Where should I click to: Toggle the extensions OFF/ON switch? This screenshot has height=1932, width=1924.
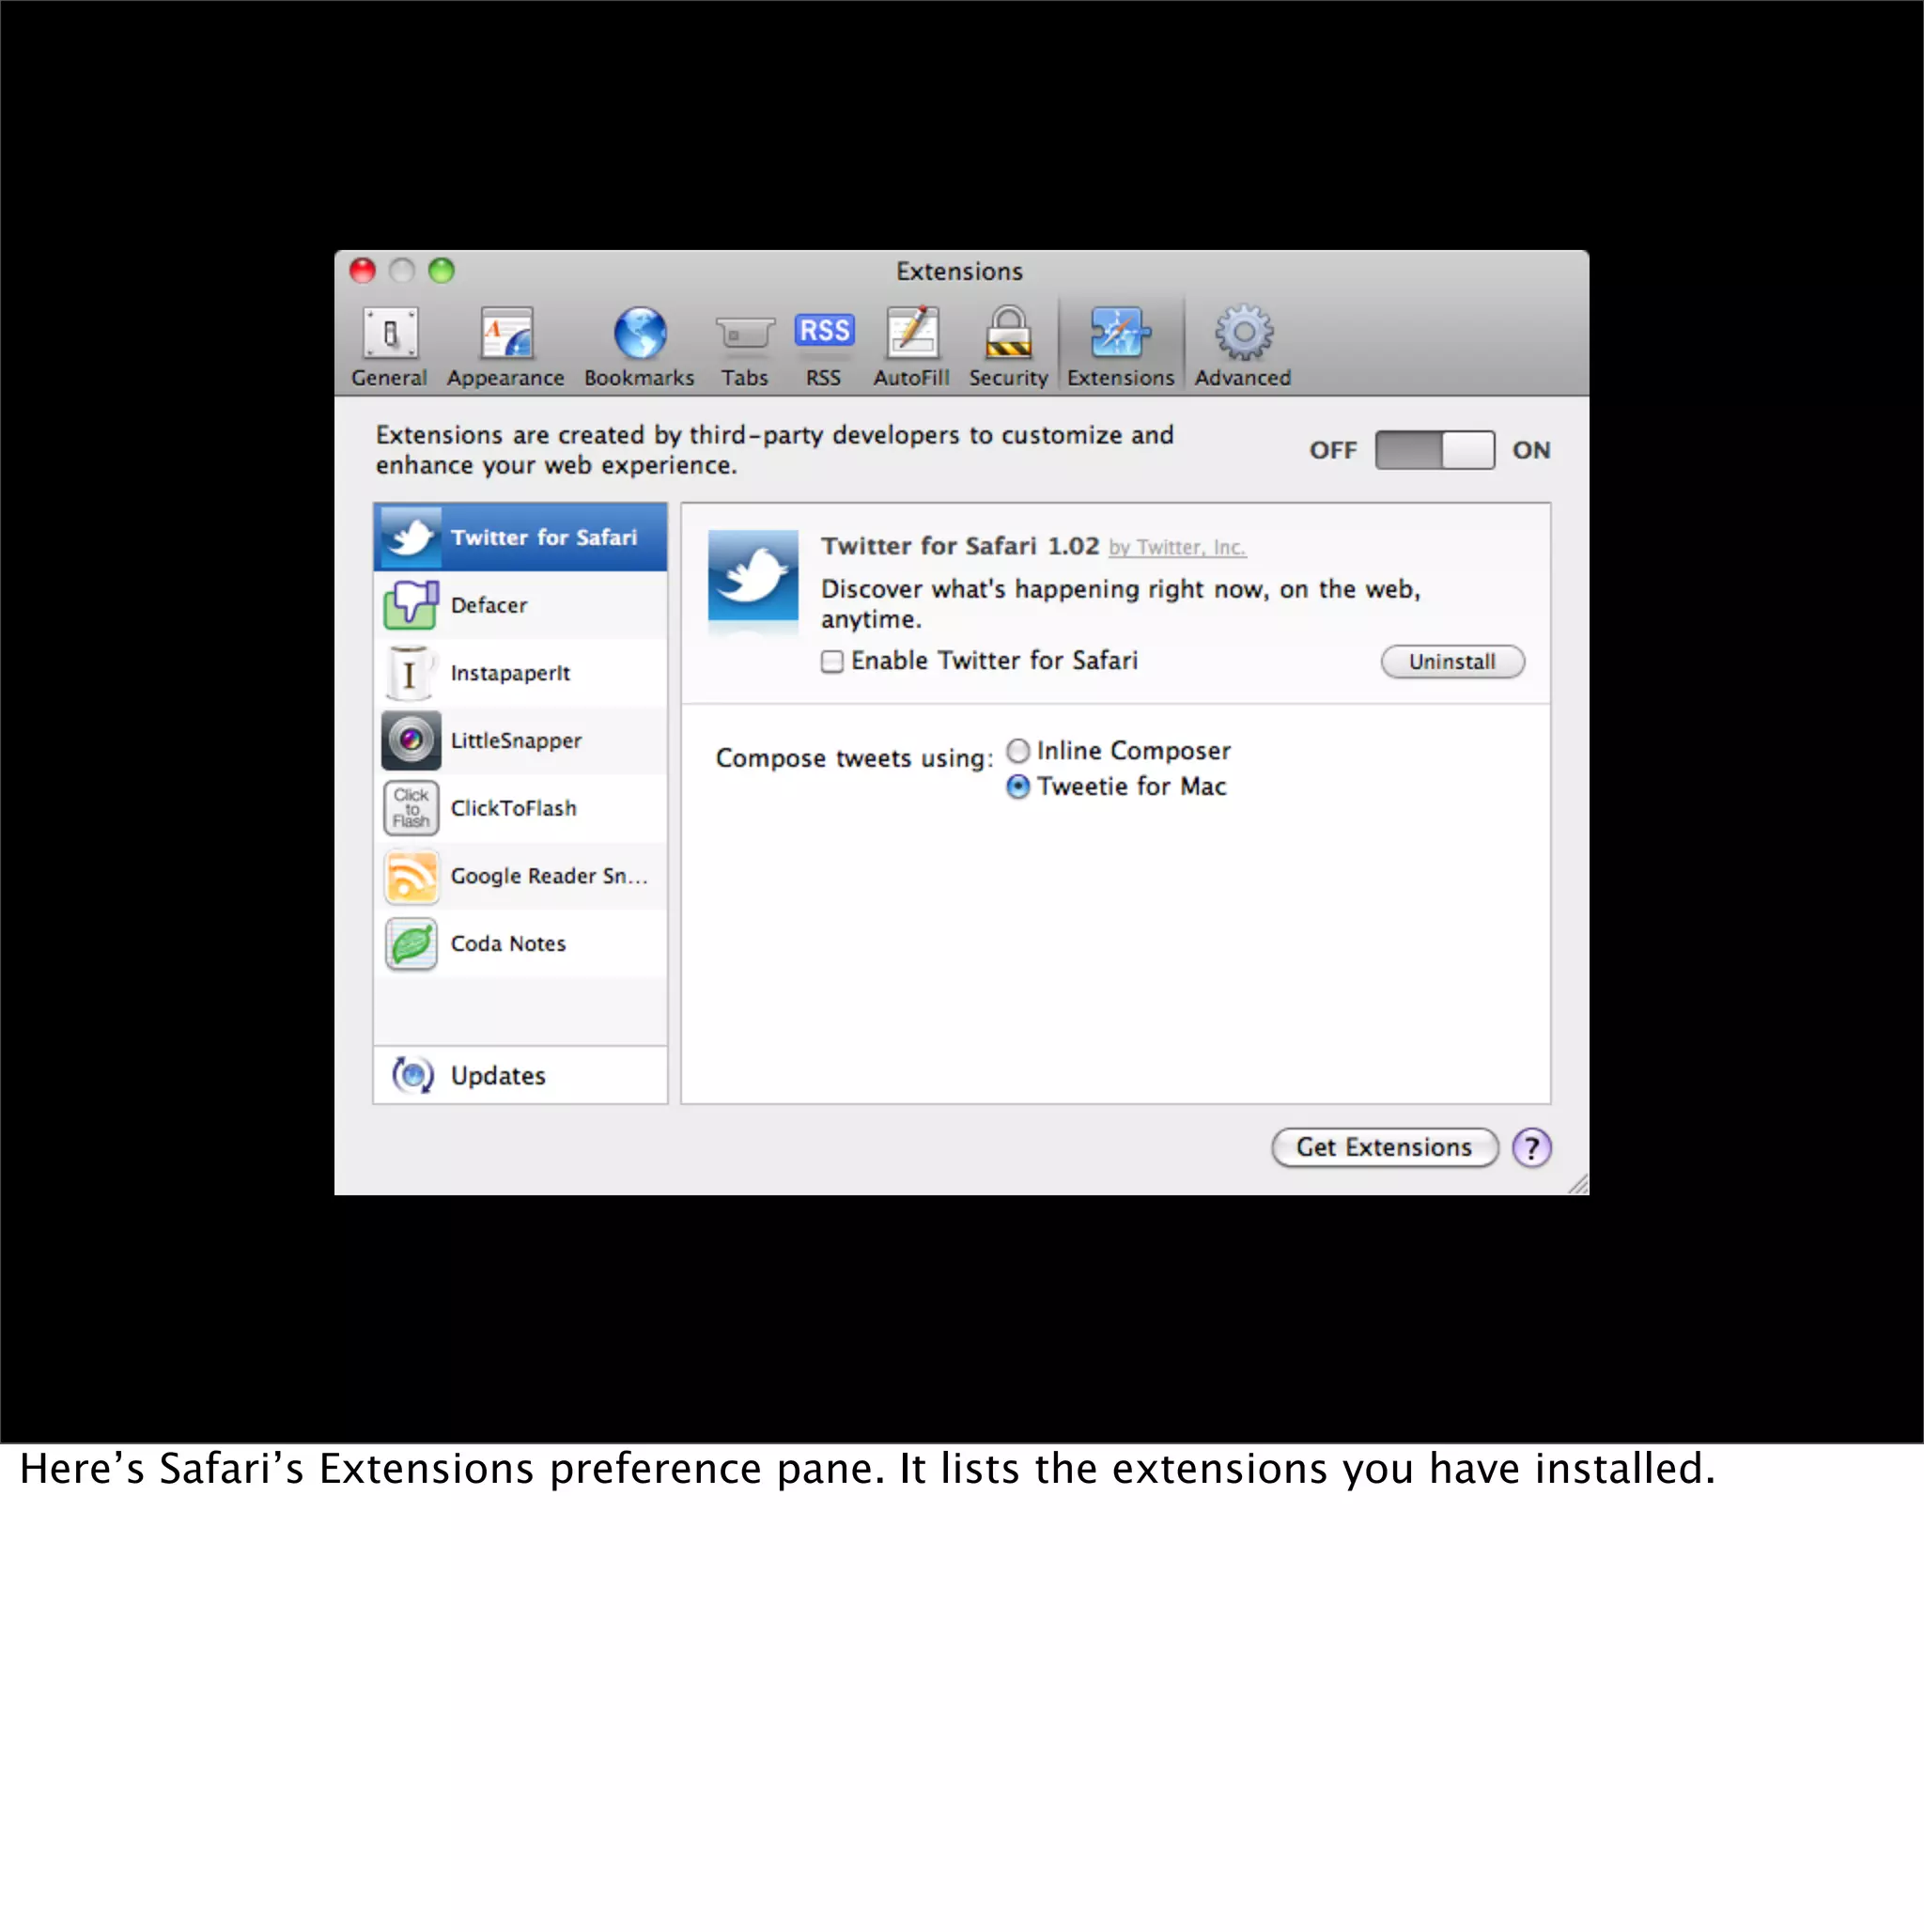point(1434,450)
